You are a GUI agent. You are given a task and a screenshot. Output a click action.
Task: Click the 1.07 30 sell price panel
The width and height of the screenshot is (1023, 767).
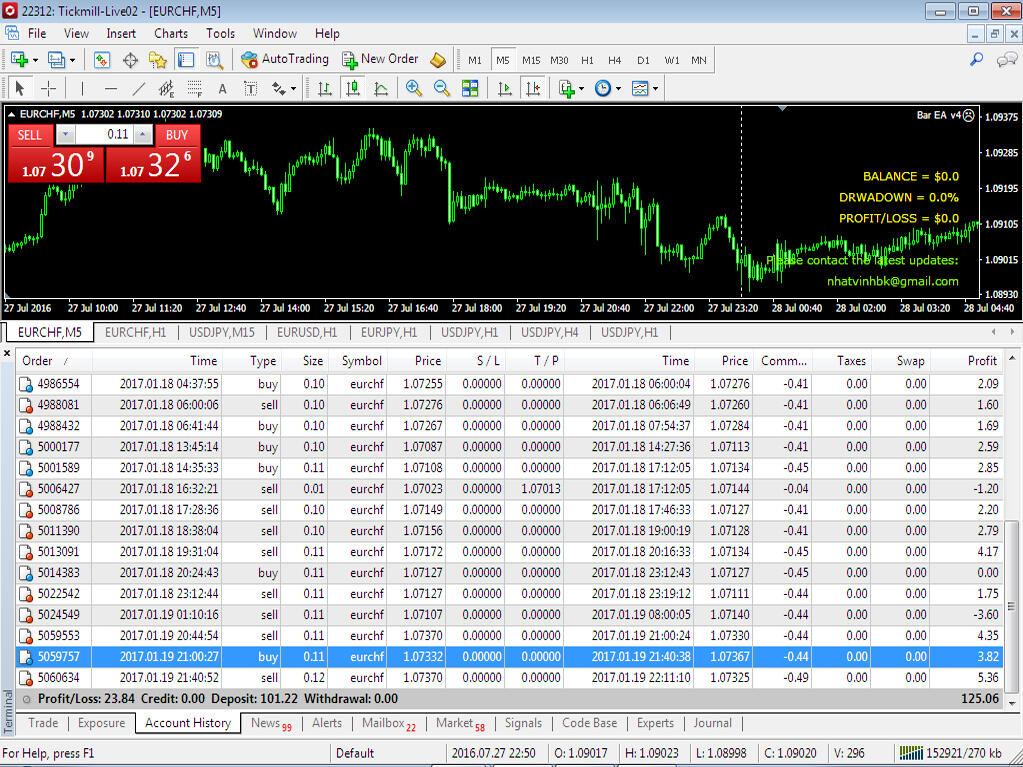56,164
